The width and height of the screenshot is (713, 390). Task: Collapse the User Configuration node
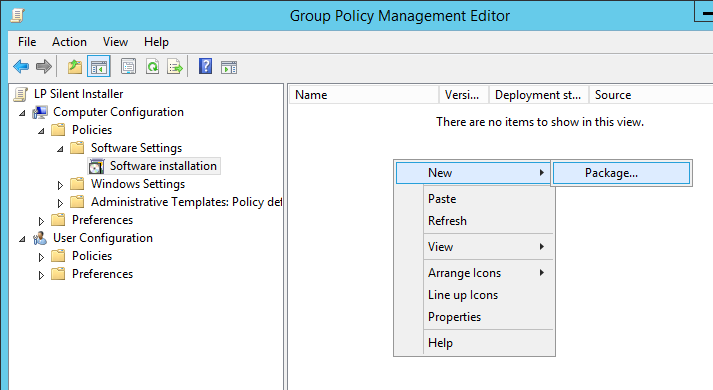coord(22,239)
